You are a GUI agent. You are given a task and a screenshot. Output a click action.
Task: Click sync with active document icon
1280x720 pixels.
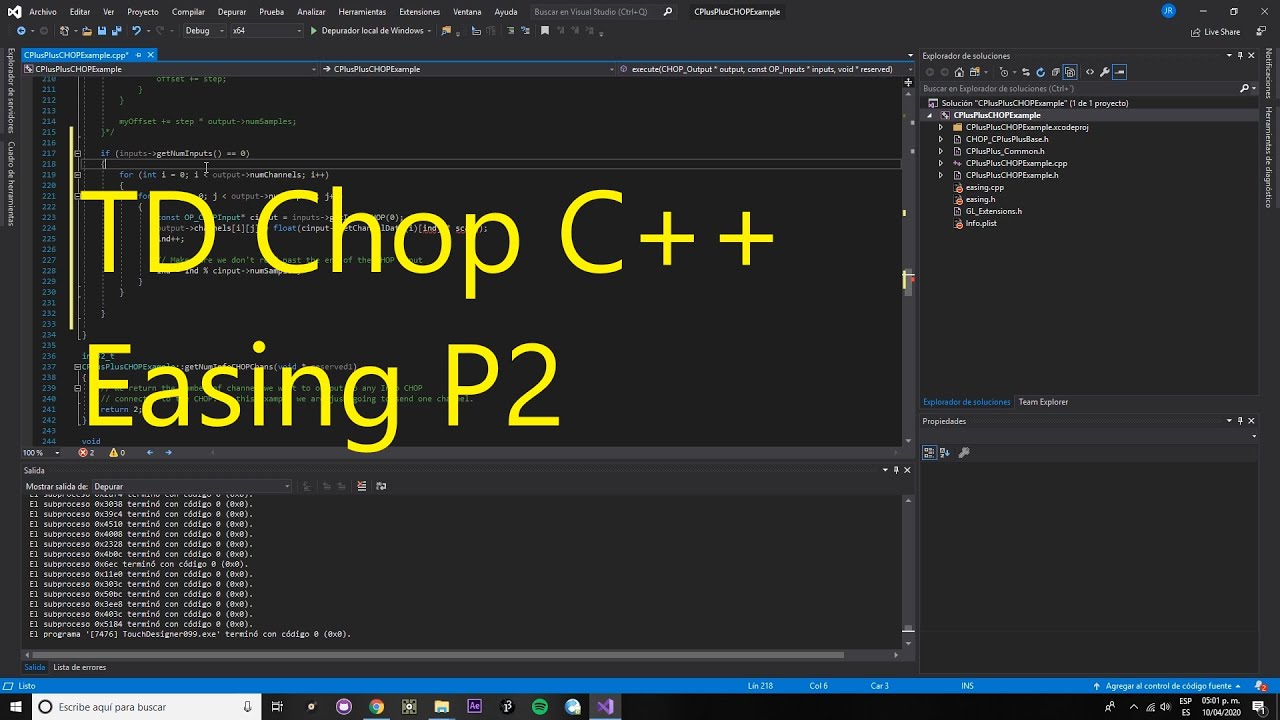[x=1026, y=72]
